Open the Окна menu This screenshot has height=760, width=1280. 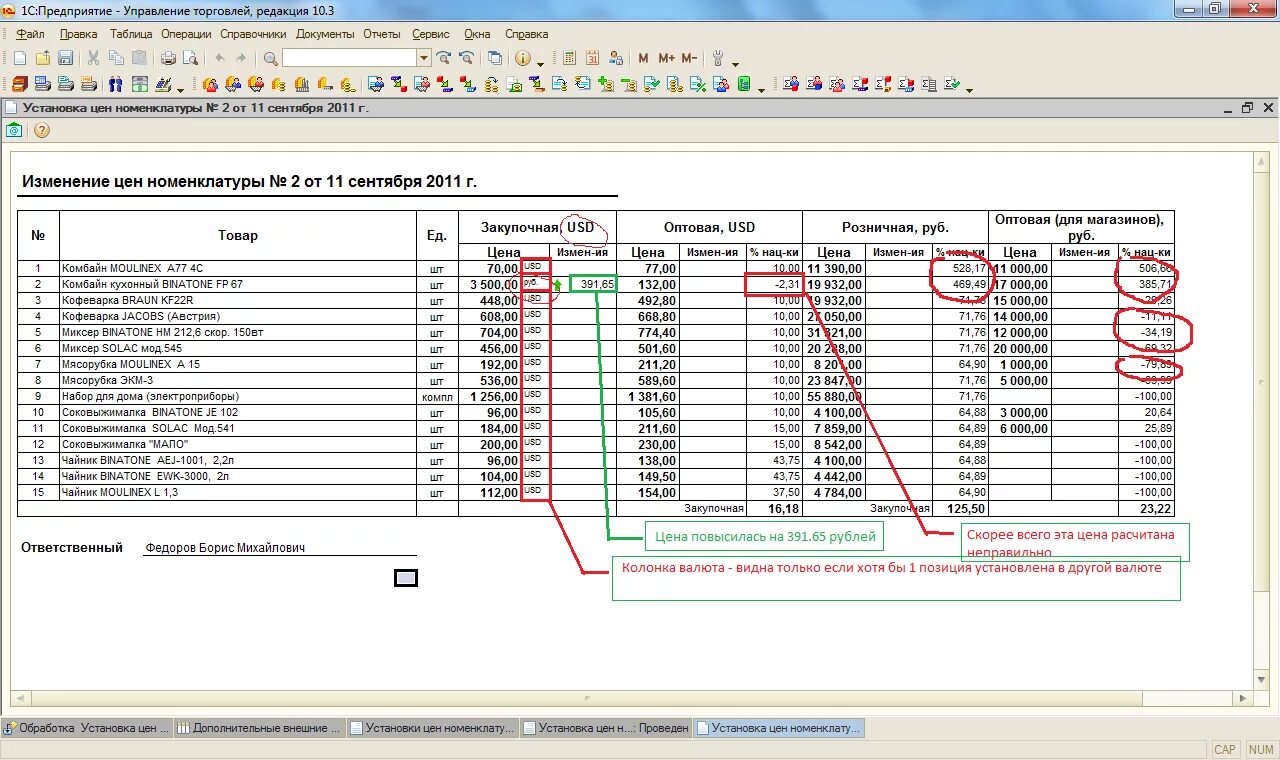(477, 34)
